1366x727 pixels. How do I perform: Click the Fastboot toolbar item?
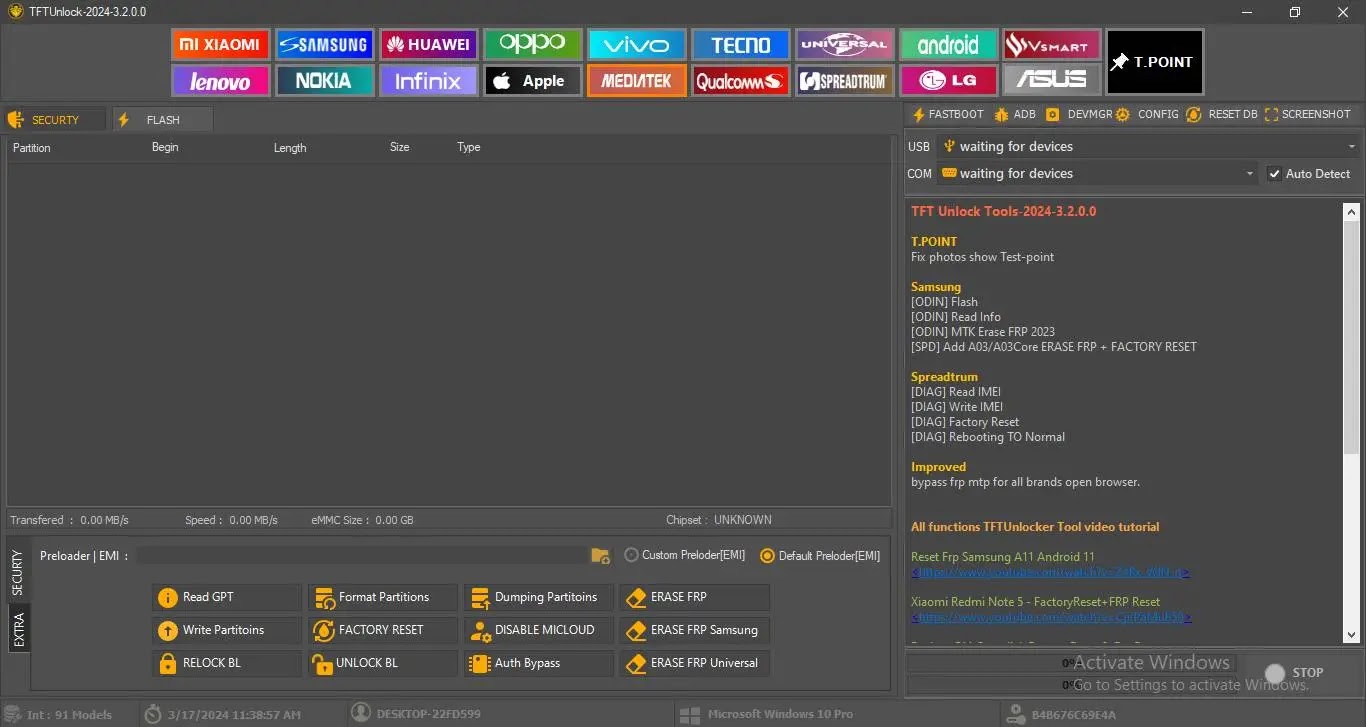coord(947,114)
